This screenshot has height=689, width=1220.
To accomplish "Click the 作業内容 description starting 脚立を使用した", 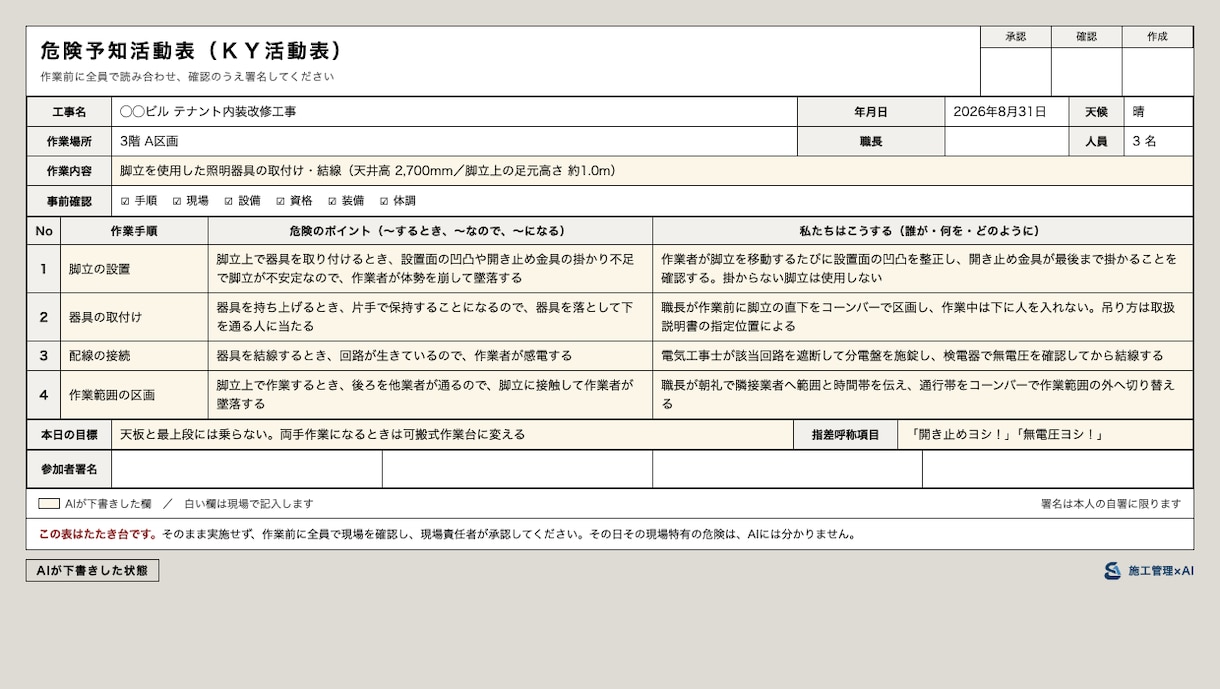I will [x=368, y=171].
